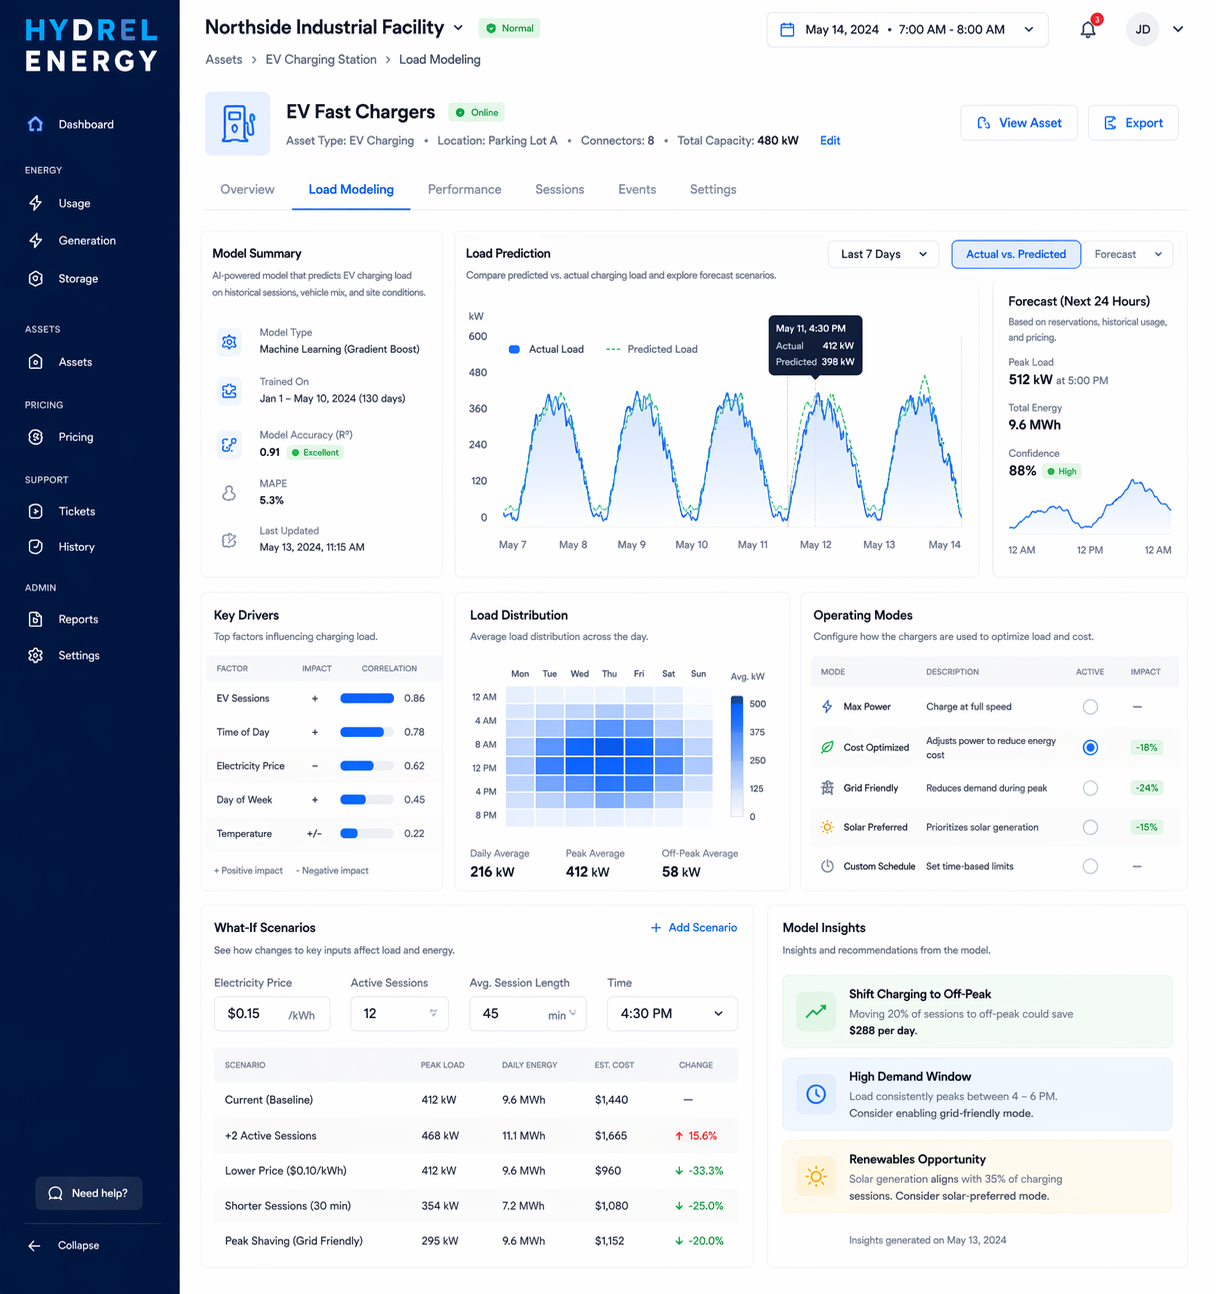Open the Time 4:30 PM dropdown

[672, 1013]
